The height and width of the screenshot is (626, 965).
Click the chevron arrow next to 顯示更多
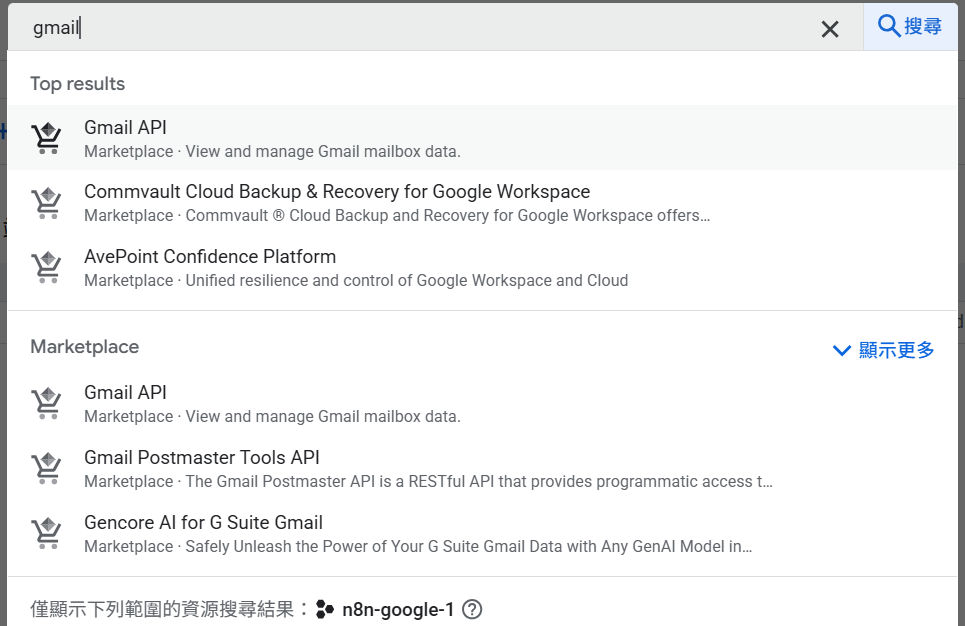[841, 350]
